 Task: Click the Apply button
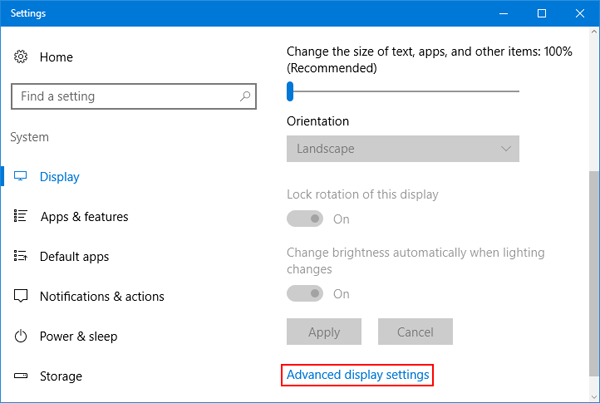pos(324,331)
